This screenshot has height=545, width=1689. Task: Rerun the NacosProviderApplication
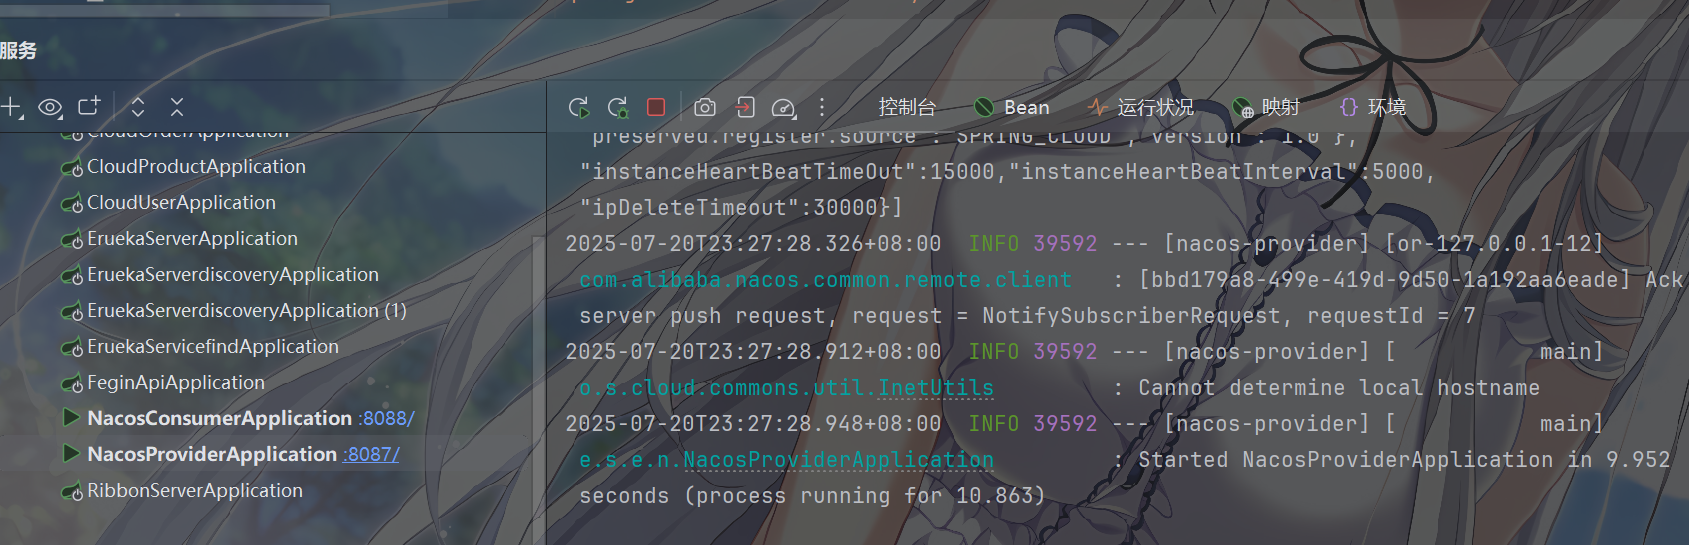click(578, 107)
